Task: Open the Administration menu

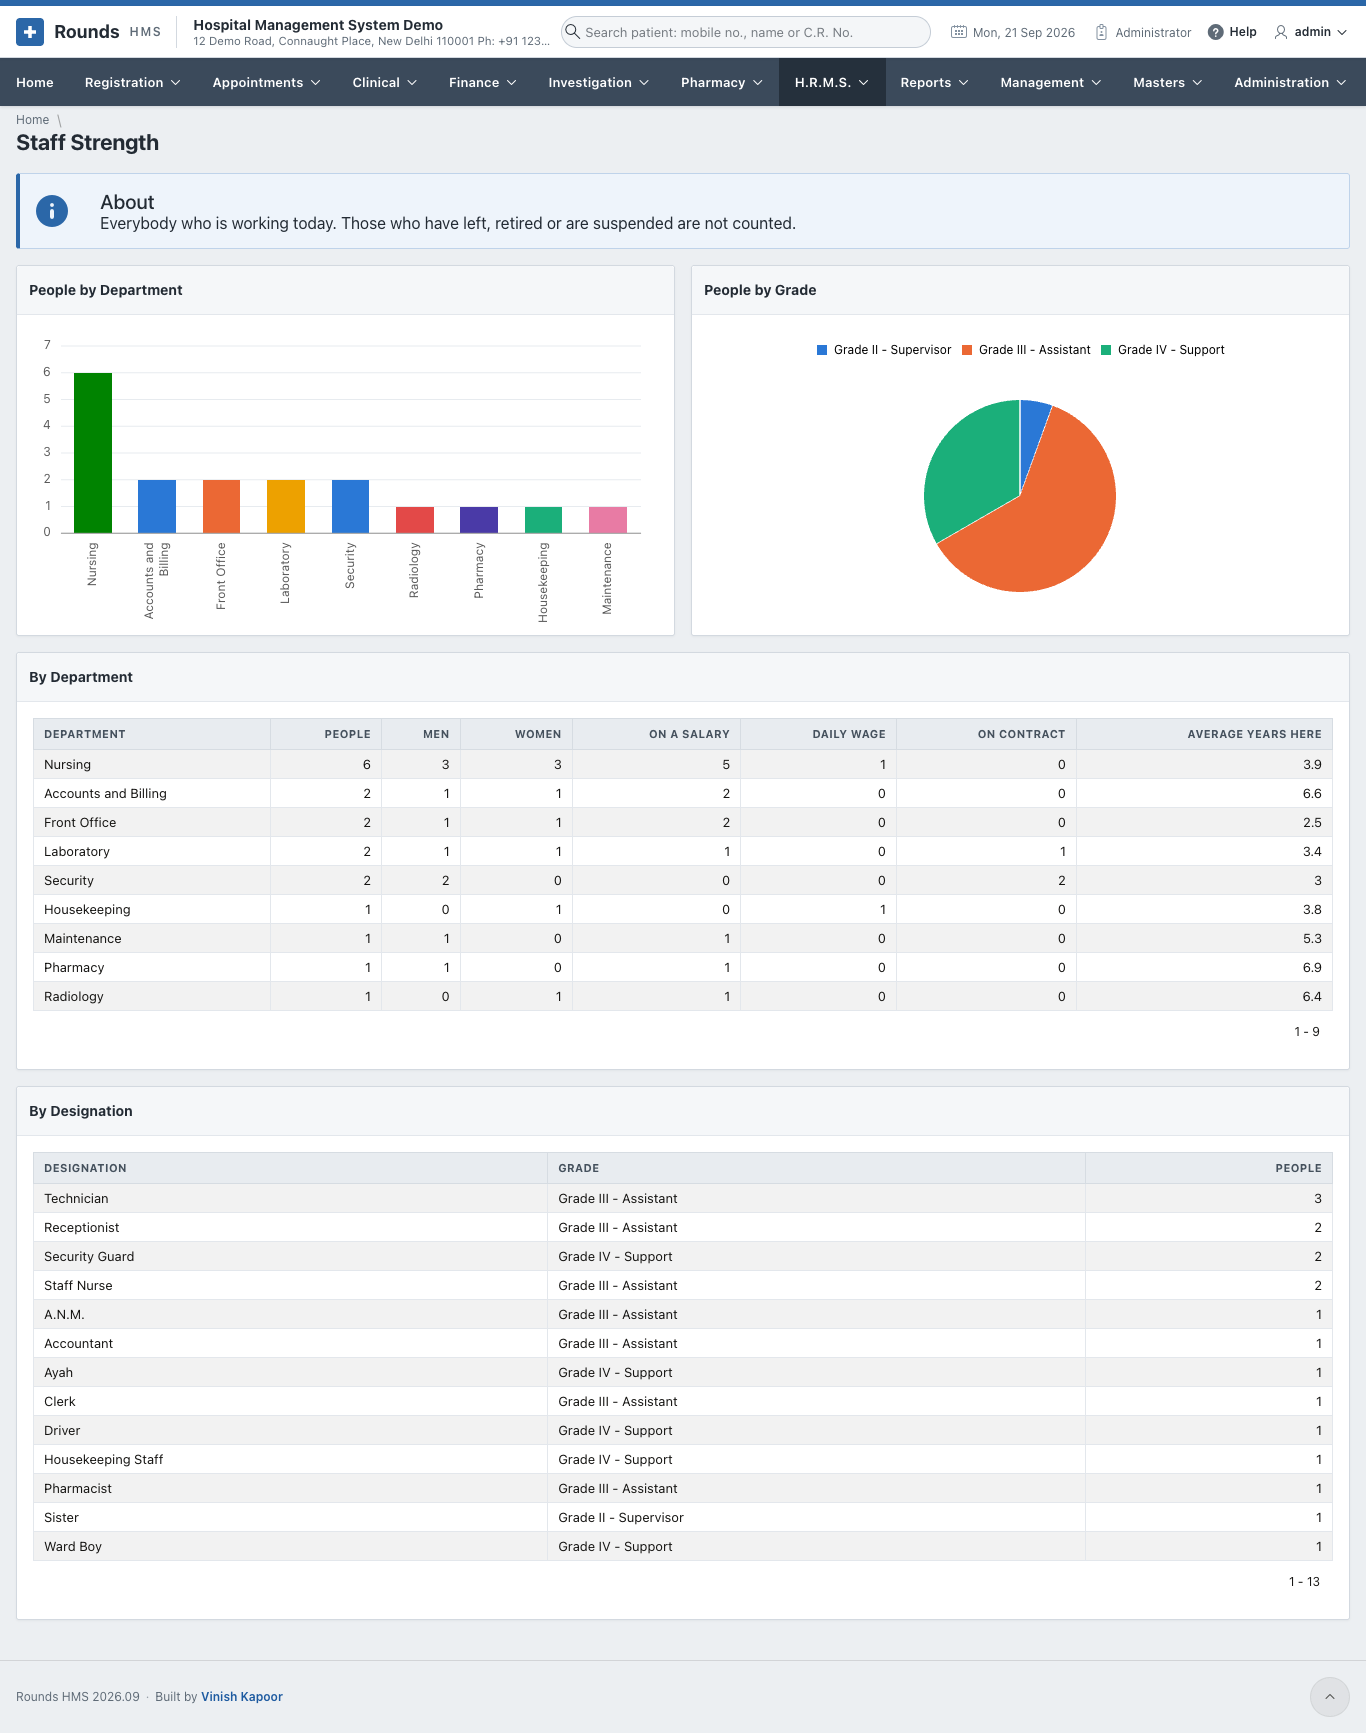Action: tap(1290, 82)
